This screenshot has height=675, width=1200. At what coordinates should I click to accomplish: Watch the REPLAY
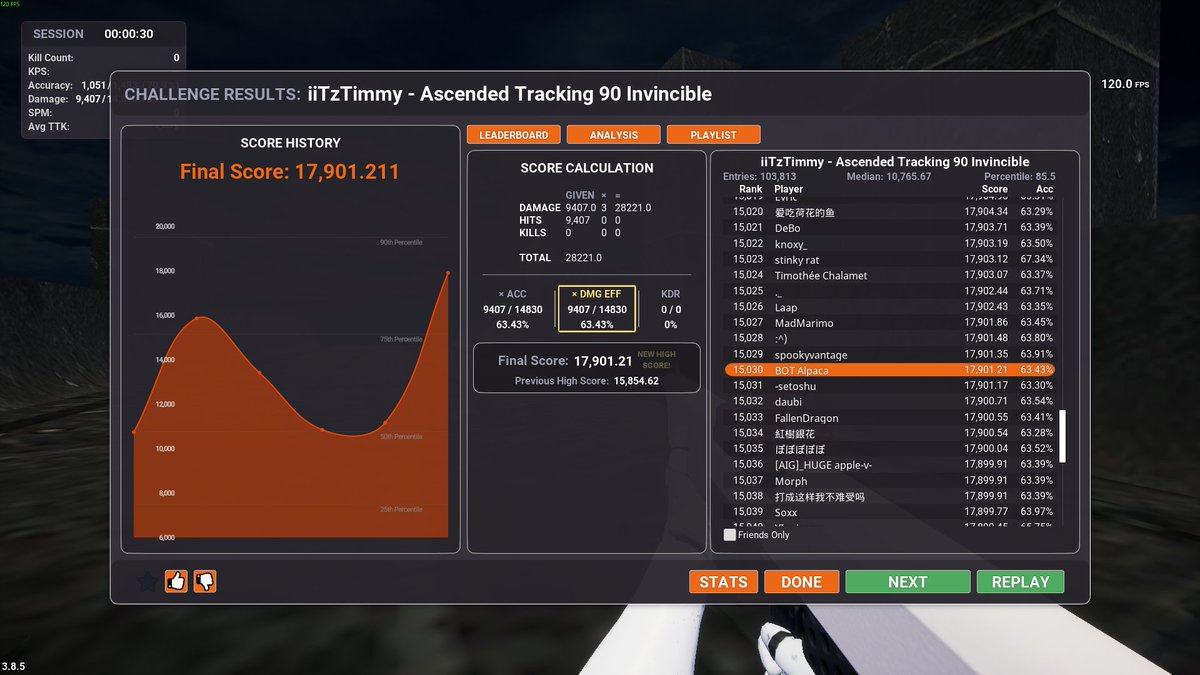point(1020,582)
